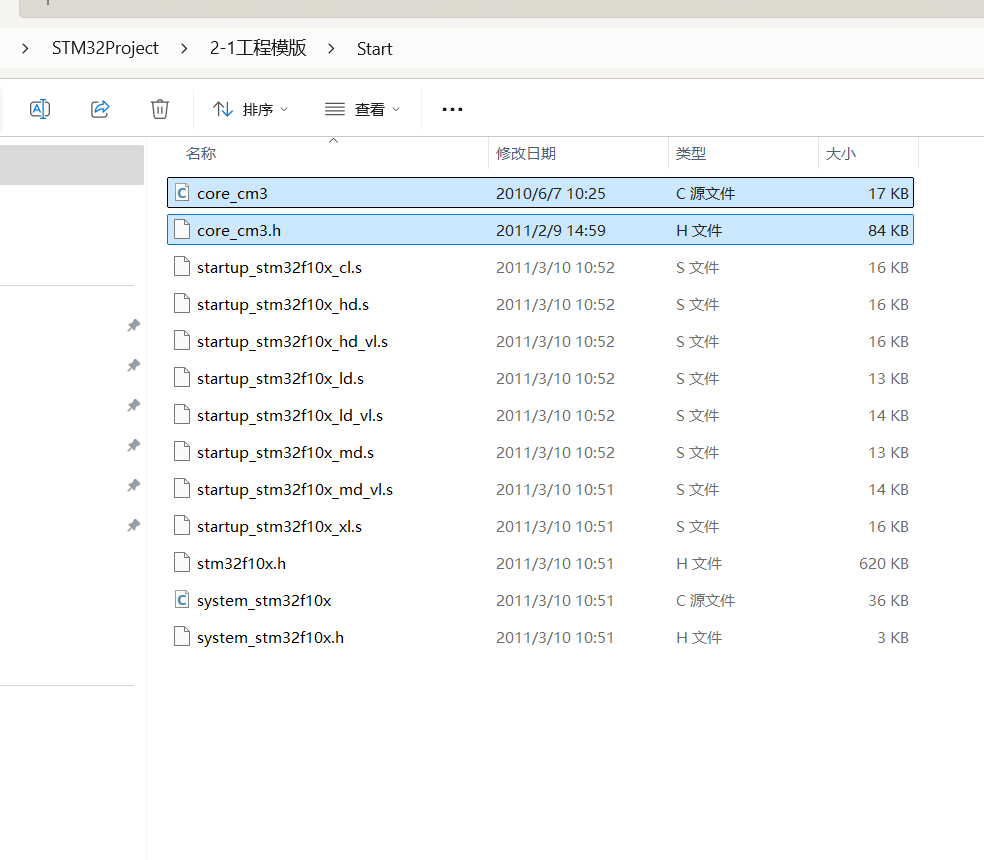This screenshot has height=860, width=984.
Task: Click the Rename toolbar icon
Action: click(x=40, y=109)
